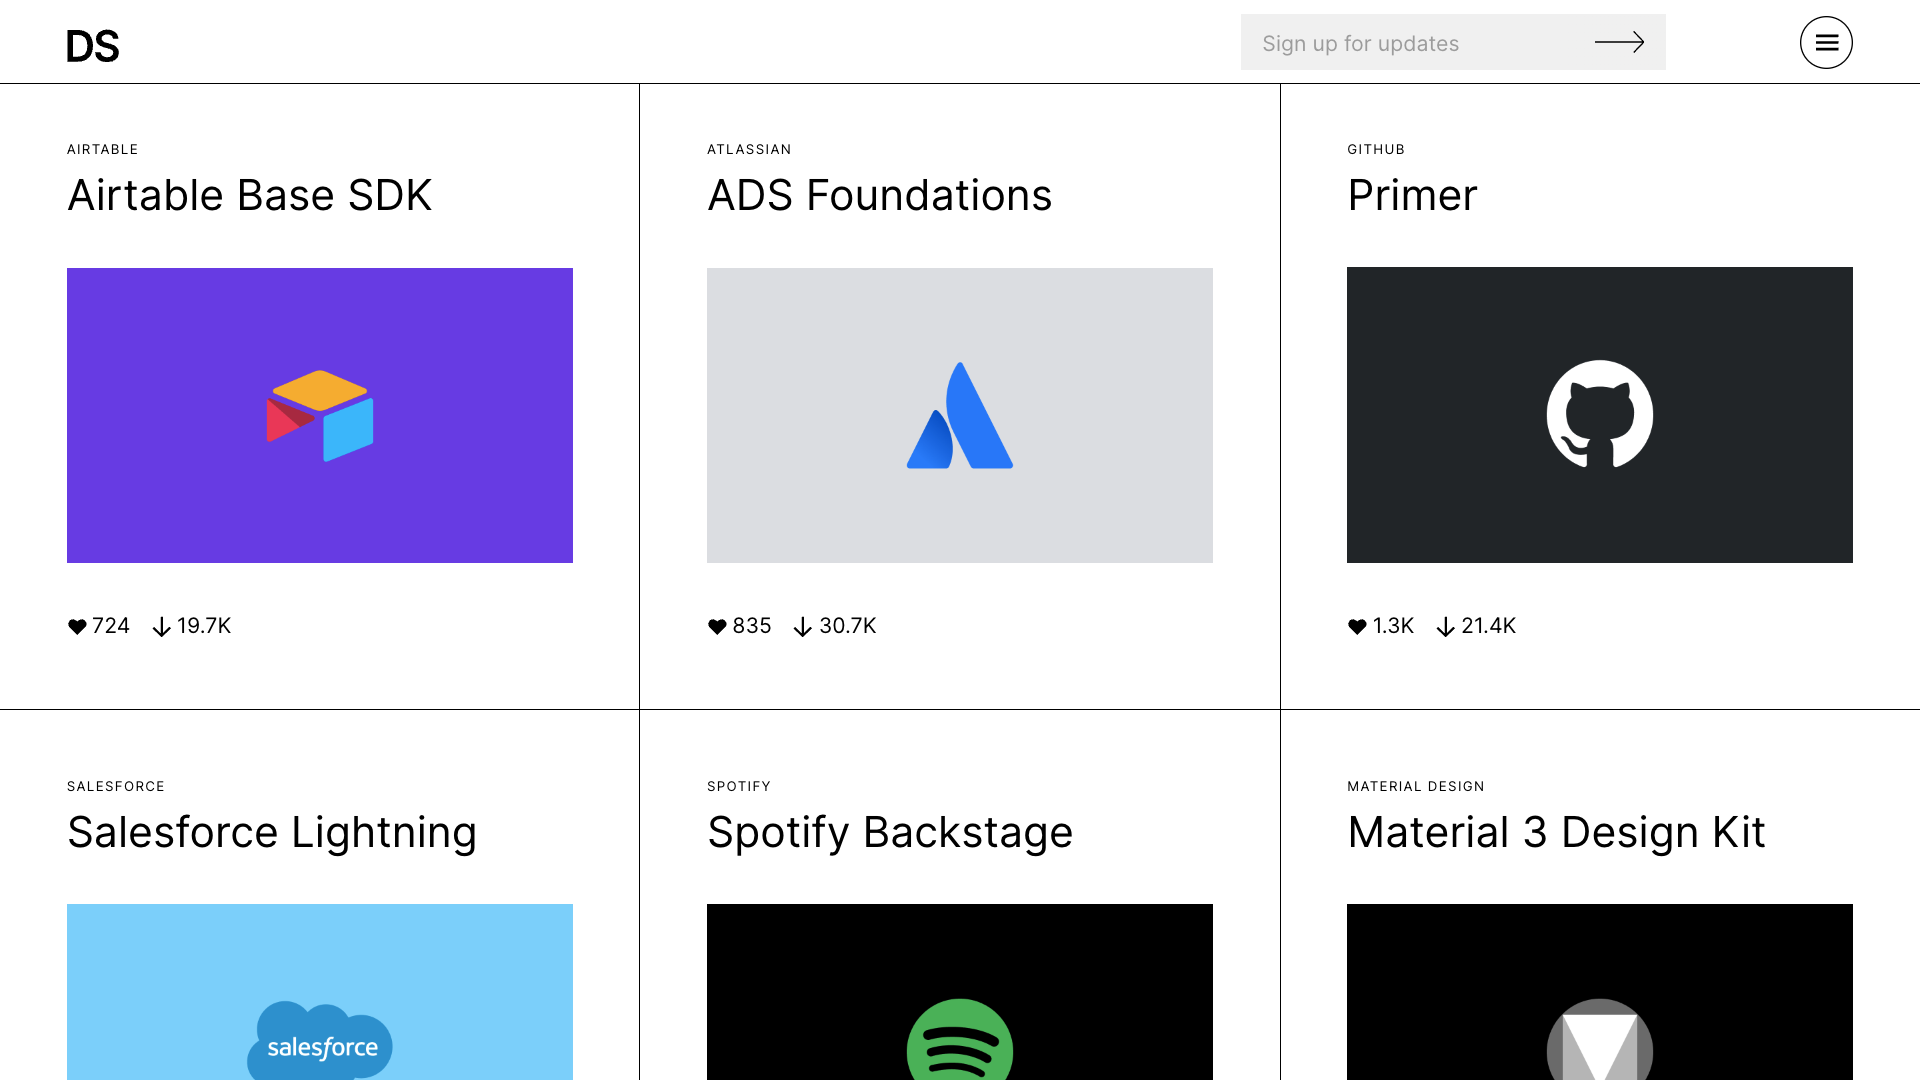Click download arrow icon next to 30.7K
Screen dimensions: 1920x1080
pyautogui.click(x=802, y=627)
